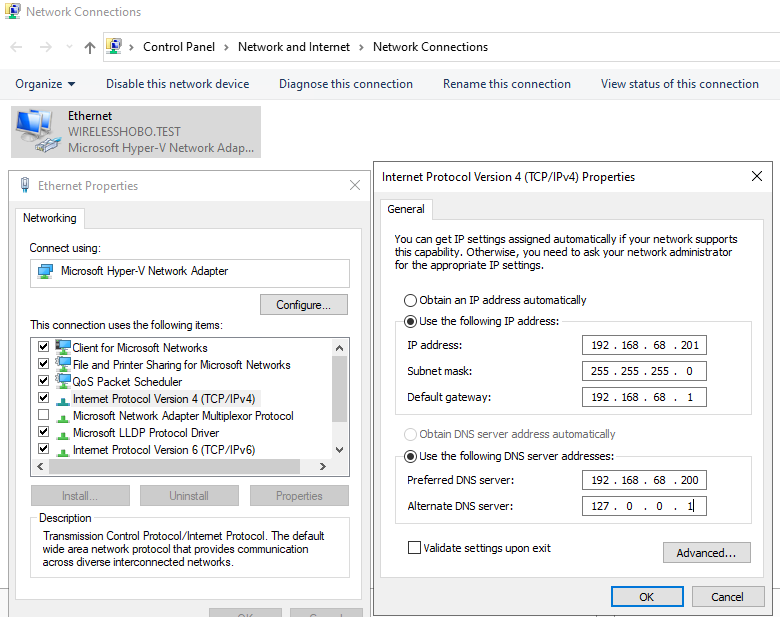Select the Client for Microsoft Networks icon
780x617 pixels.
pyautogui.click(x=63, y=347)
